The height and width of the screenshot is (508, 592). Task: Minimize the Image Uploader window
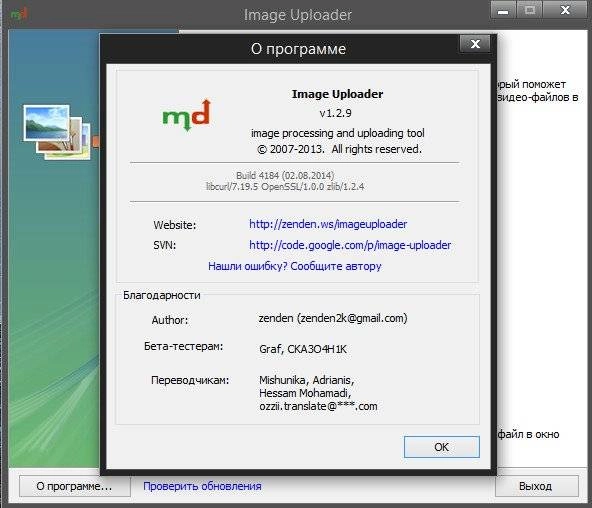pyautogui.click(x=503, y=10)
